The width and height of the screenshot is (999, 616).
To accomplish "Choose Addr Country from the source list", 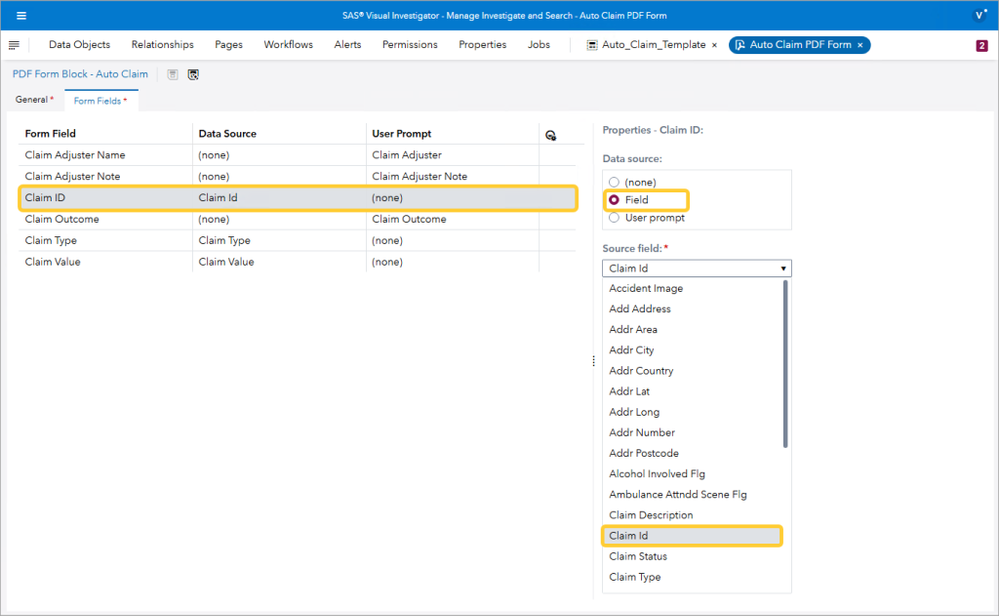I will tap(692, 371).
